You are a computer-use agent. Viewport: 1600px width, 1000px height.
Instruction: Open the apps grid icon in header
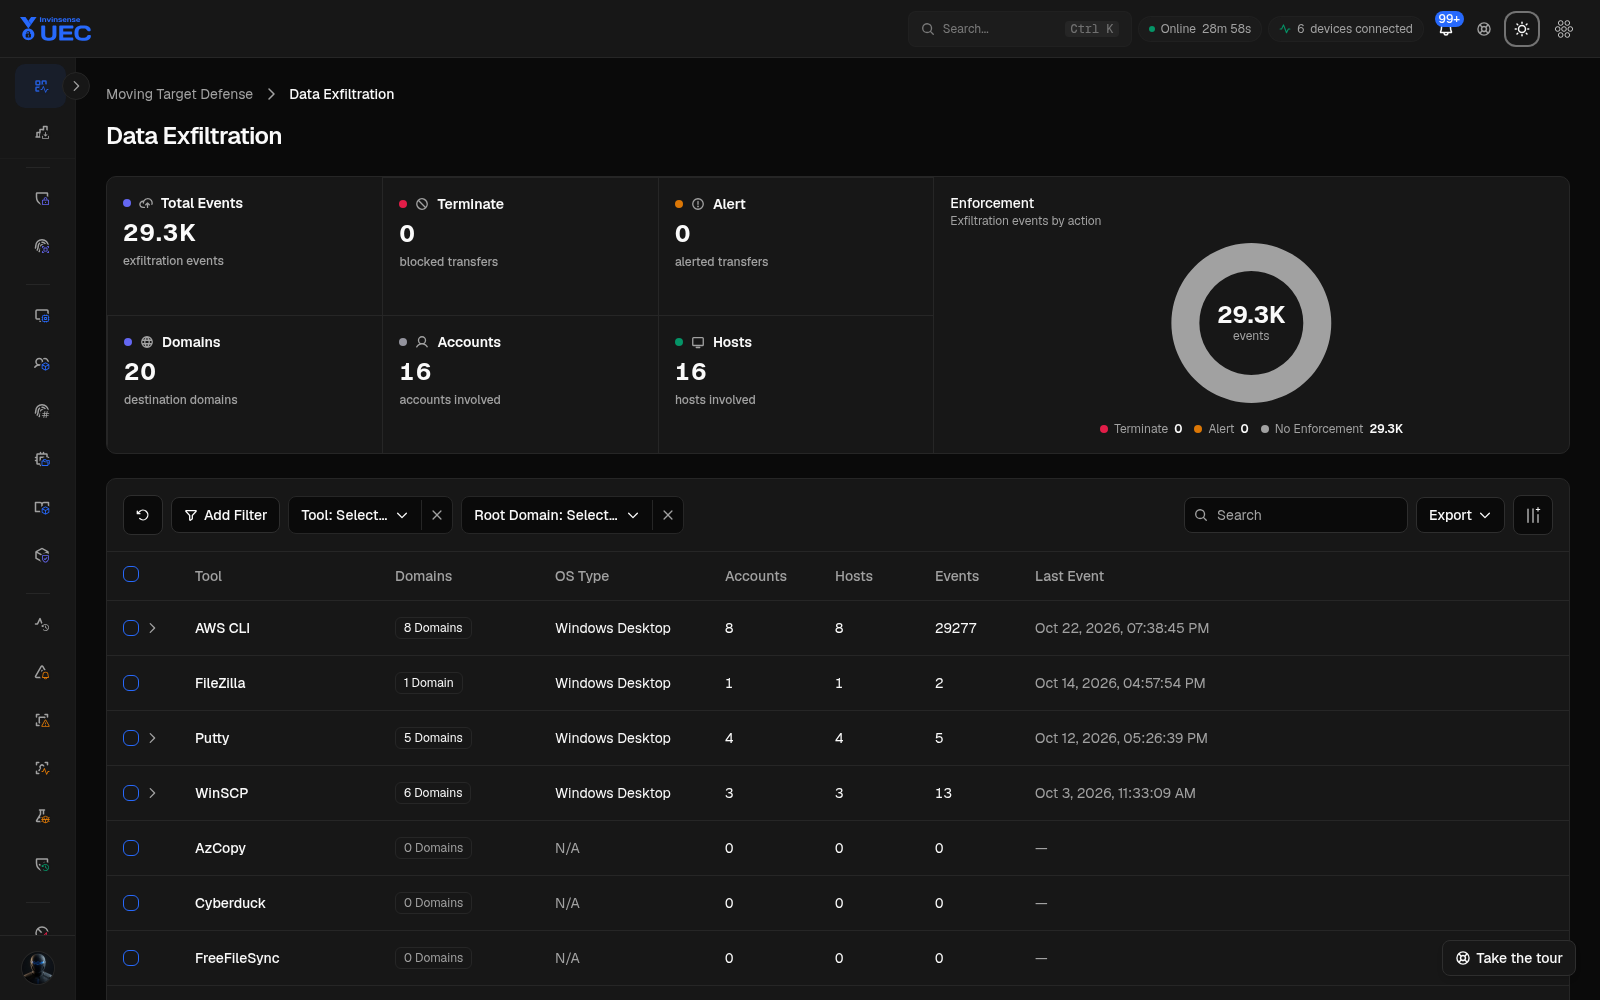coord(1564,29)
